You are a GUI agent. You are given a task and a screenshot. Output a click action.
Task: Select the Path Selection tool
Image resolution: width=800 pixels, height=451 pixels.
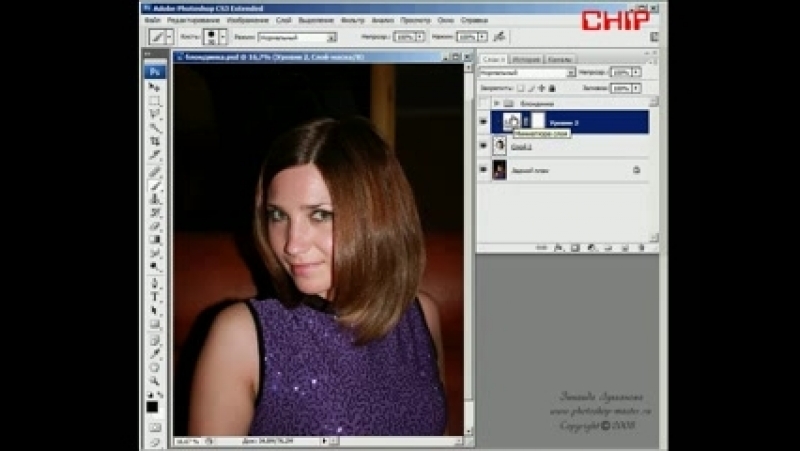click(155, 310)
